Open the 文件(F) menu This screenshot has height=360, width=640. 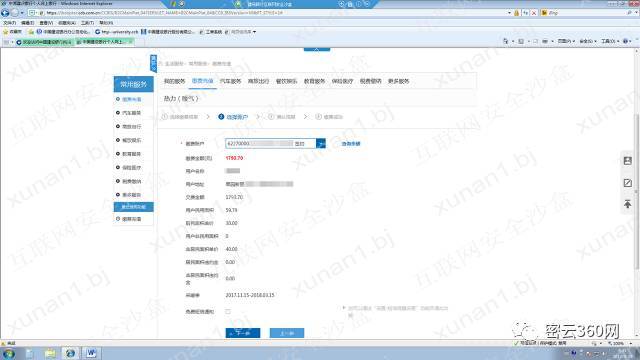(9, 23)
